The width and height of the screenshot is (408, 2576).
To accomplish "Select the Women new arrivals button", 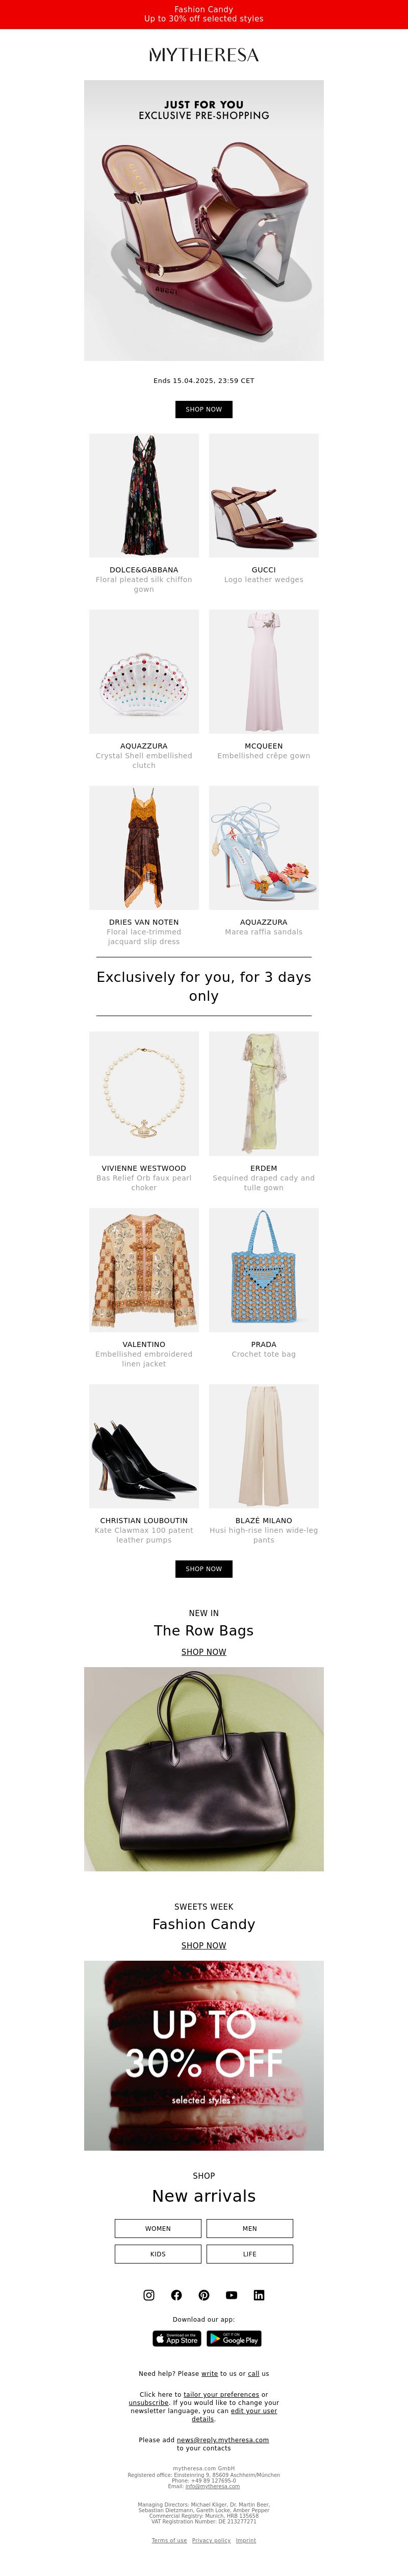I will pos(158,2229).
